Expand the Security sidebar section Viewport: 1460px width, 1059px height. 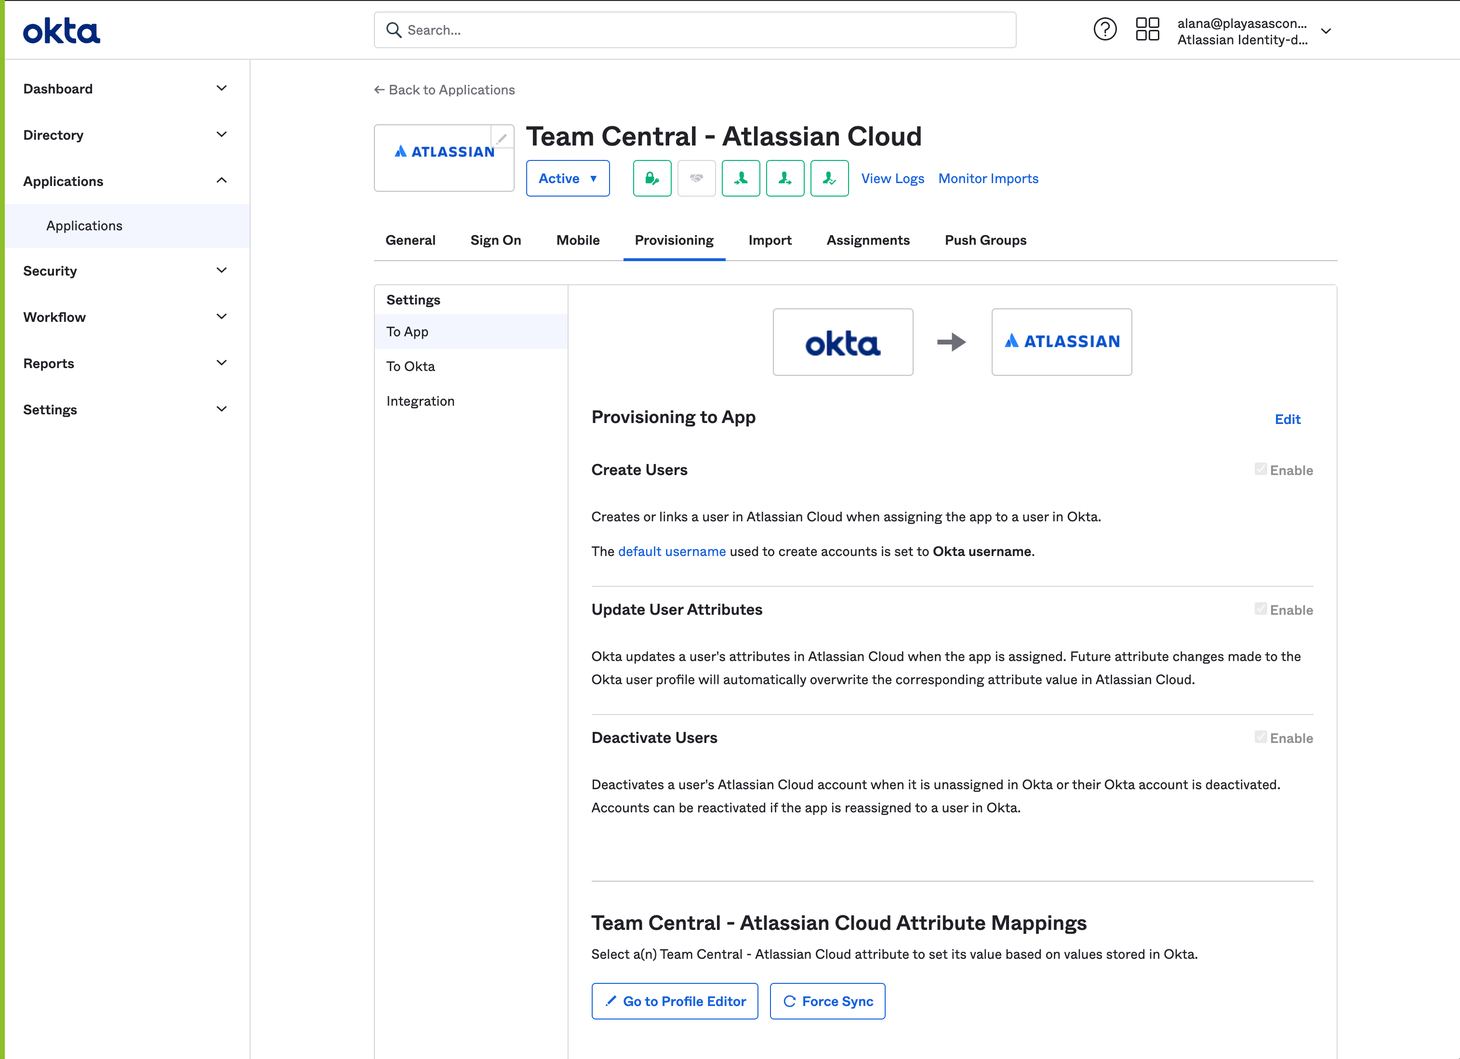point(125,271)
